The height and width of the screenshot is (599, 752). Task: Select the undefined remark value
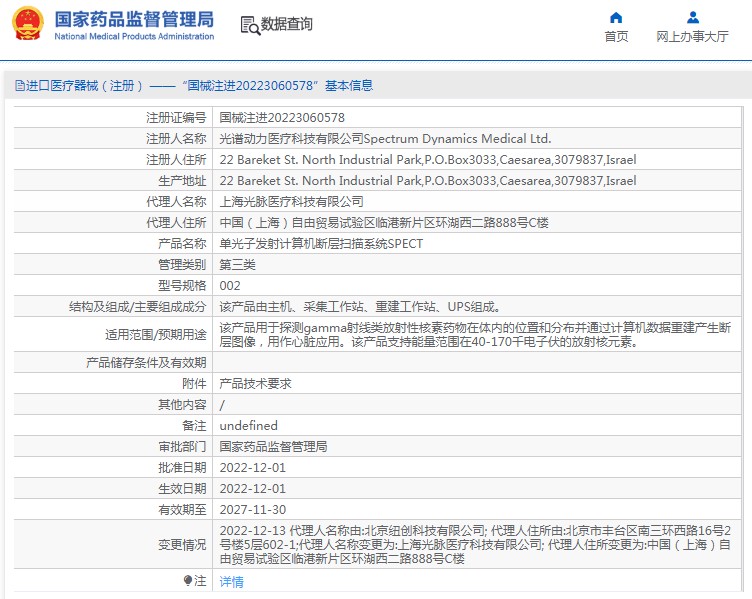click(248, 426)
